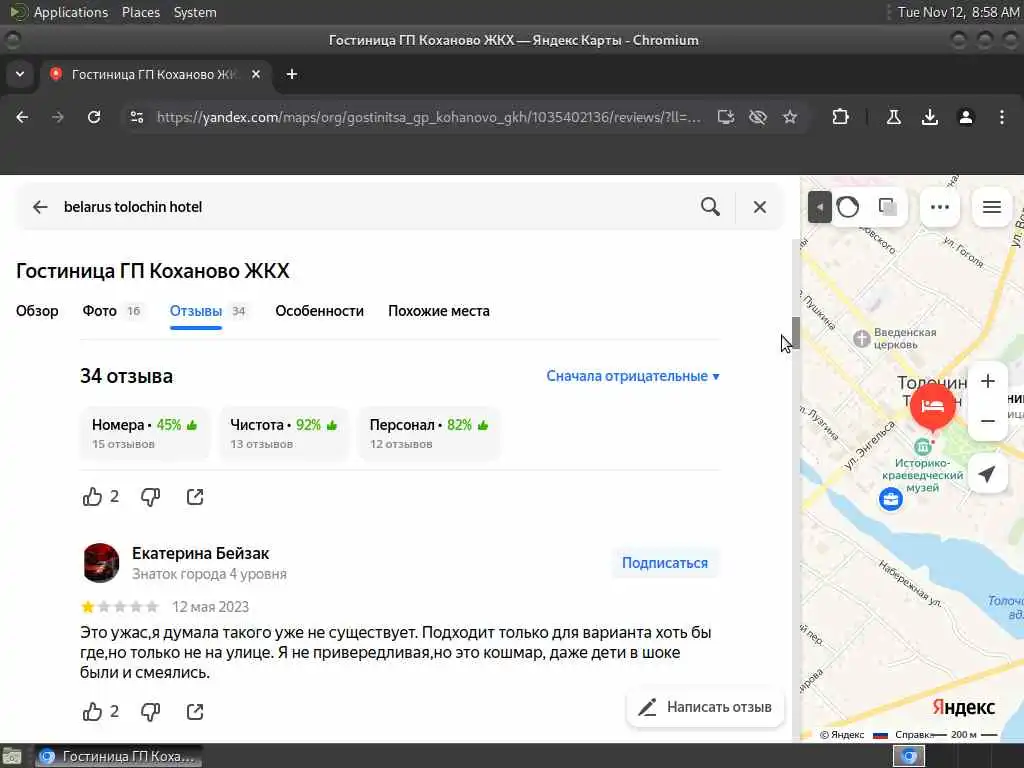Click the Историко-краеведческий музей map marker
This screenshot has height=768, width=1024.
point(922,447)
